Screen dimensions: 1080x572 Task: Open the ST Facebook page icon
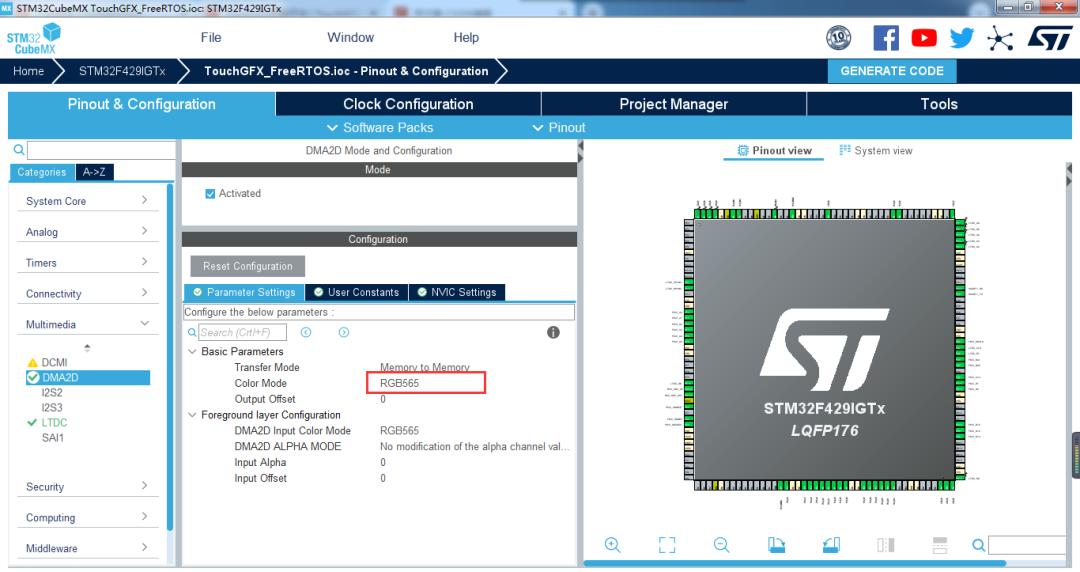tap(886, 37)
